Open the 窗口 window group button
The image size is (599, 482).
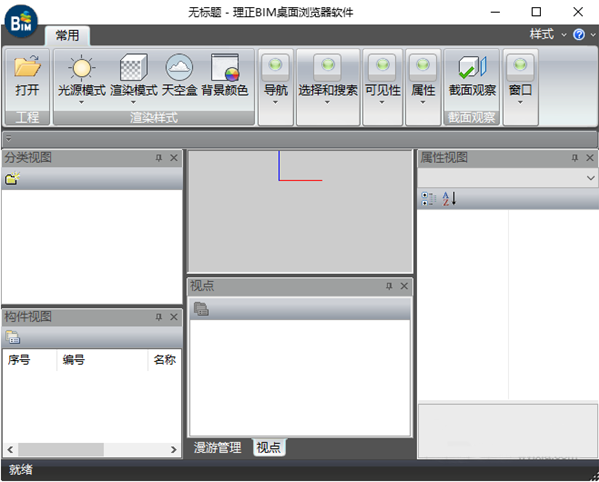point(520,68)
